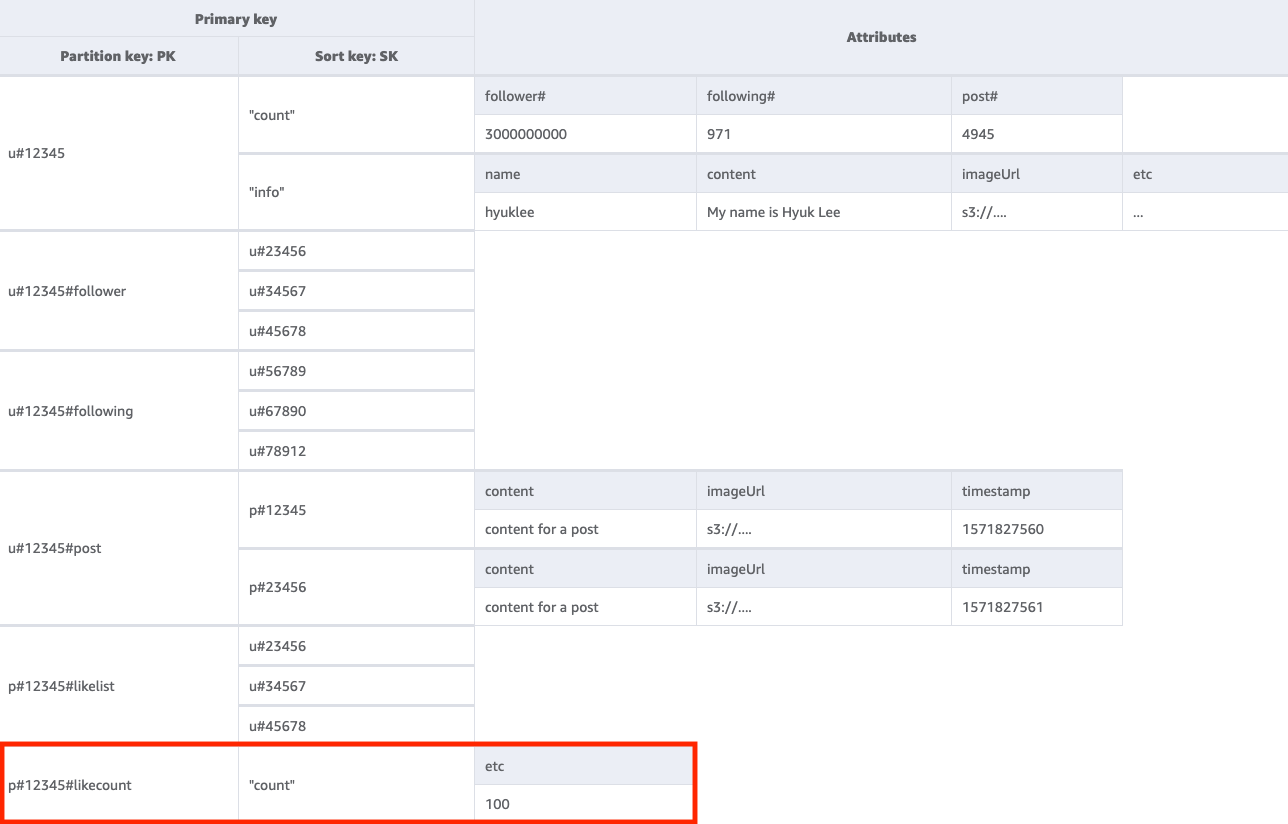Select the timestamp value 1571827560
The height and width of the screenshot is (824, 1288).
[1002, 529]
